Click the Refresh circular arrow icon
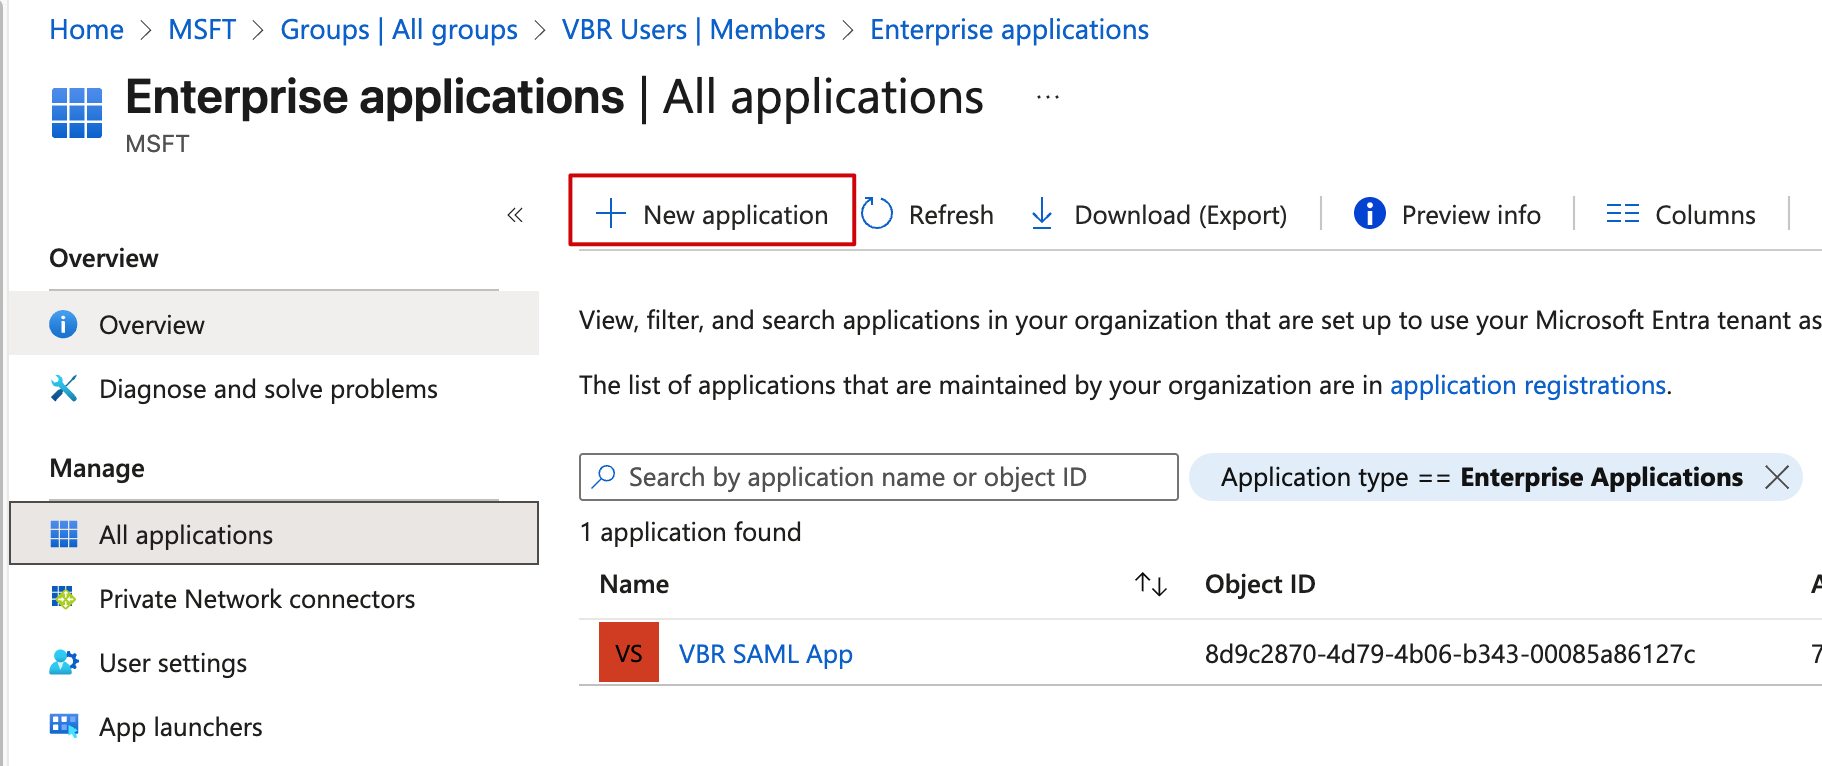The height and width of the screenshot is (766, 1822). tap(877, 214)
